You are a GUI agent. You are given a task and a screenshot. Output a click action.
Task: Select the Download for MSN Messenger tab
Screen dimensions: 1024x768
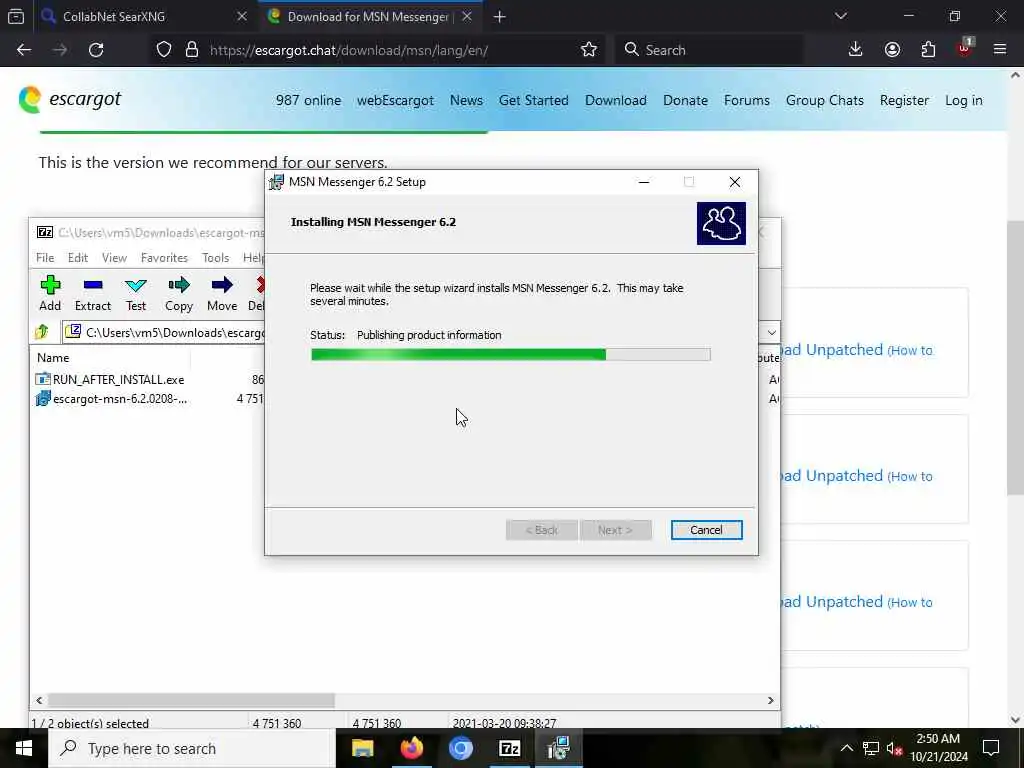[x=369, y=16]
